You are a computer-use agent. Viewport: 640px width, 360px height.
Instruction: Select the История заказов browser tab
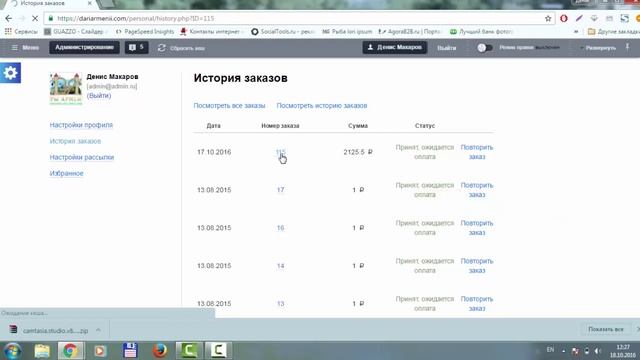tap(48, 4)
